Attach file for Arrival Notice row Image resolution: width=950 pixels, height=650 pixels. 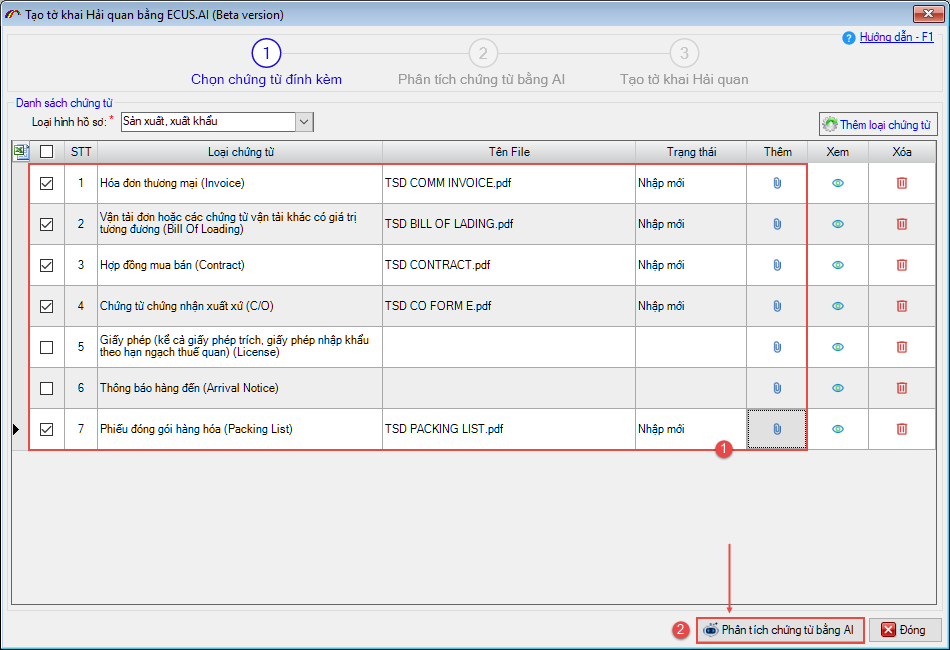777,388
